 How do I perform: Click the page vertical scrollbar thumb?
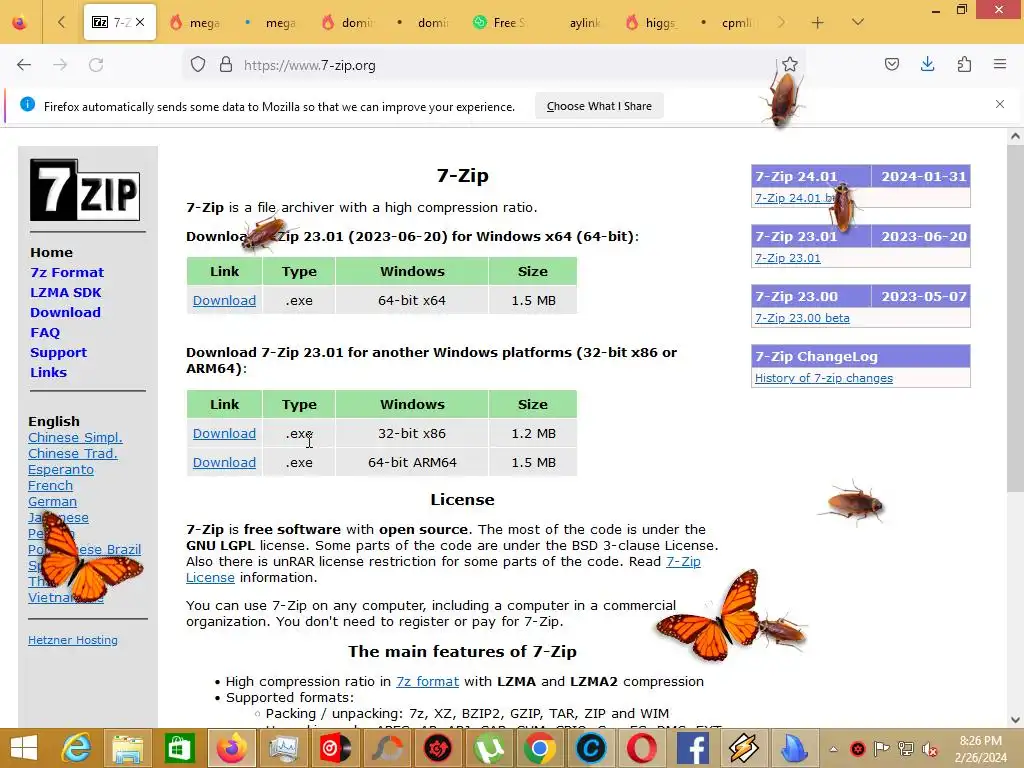pyautogui.click(x=1015, y=319)
